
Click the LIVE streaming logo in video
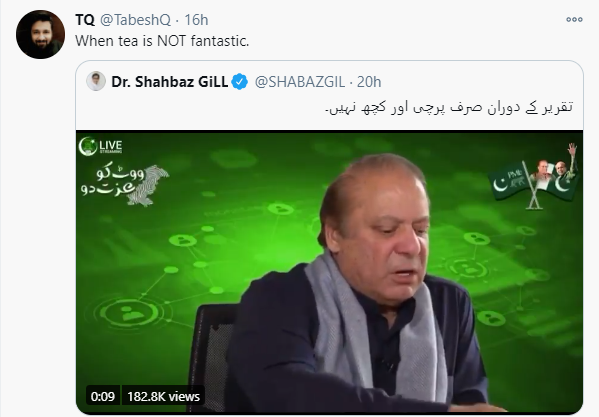(100, 146)
